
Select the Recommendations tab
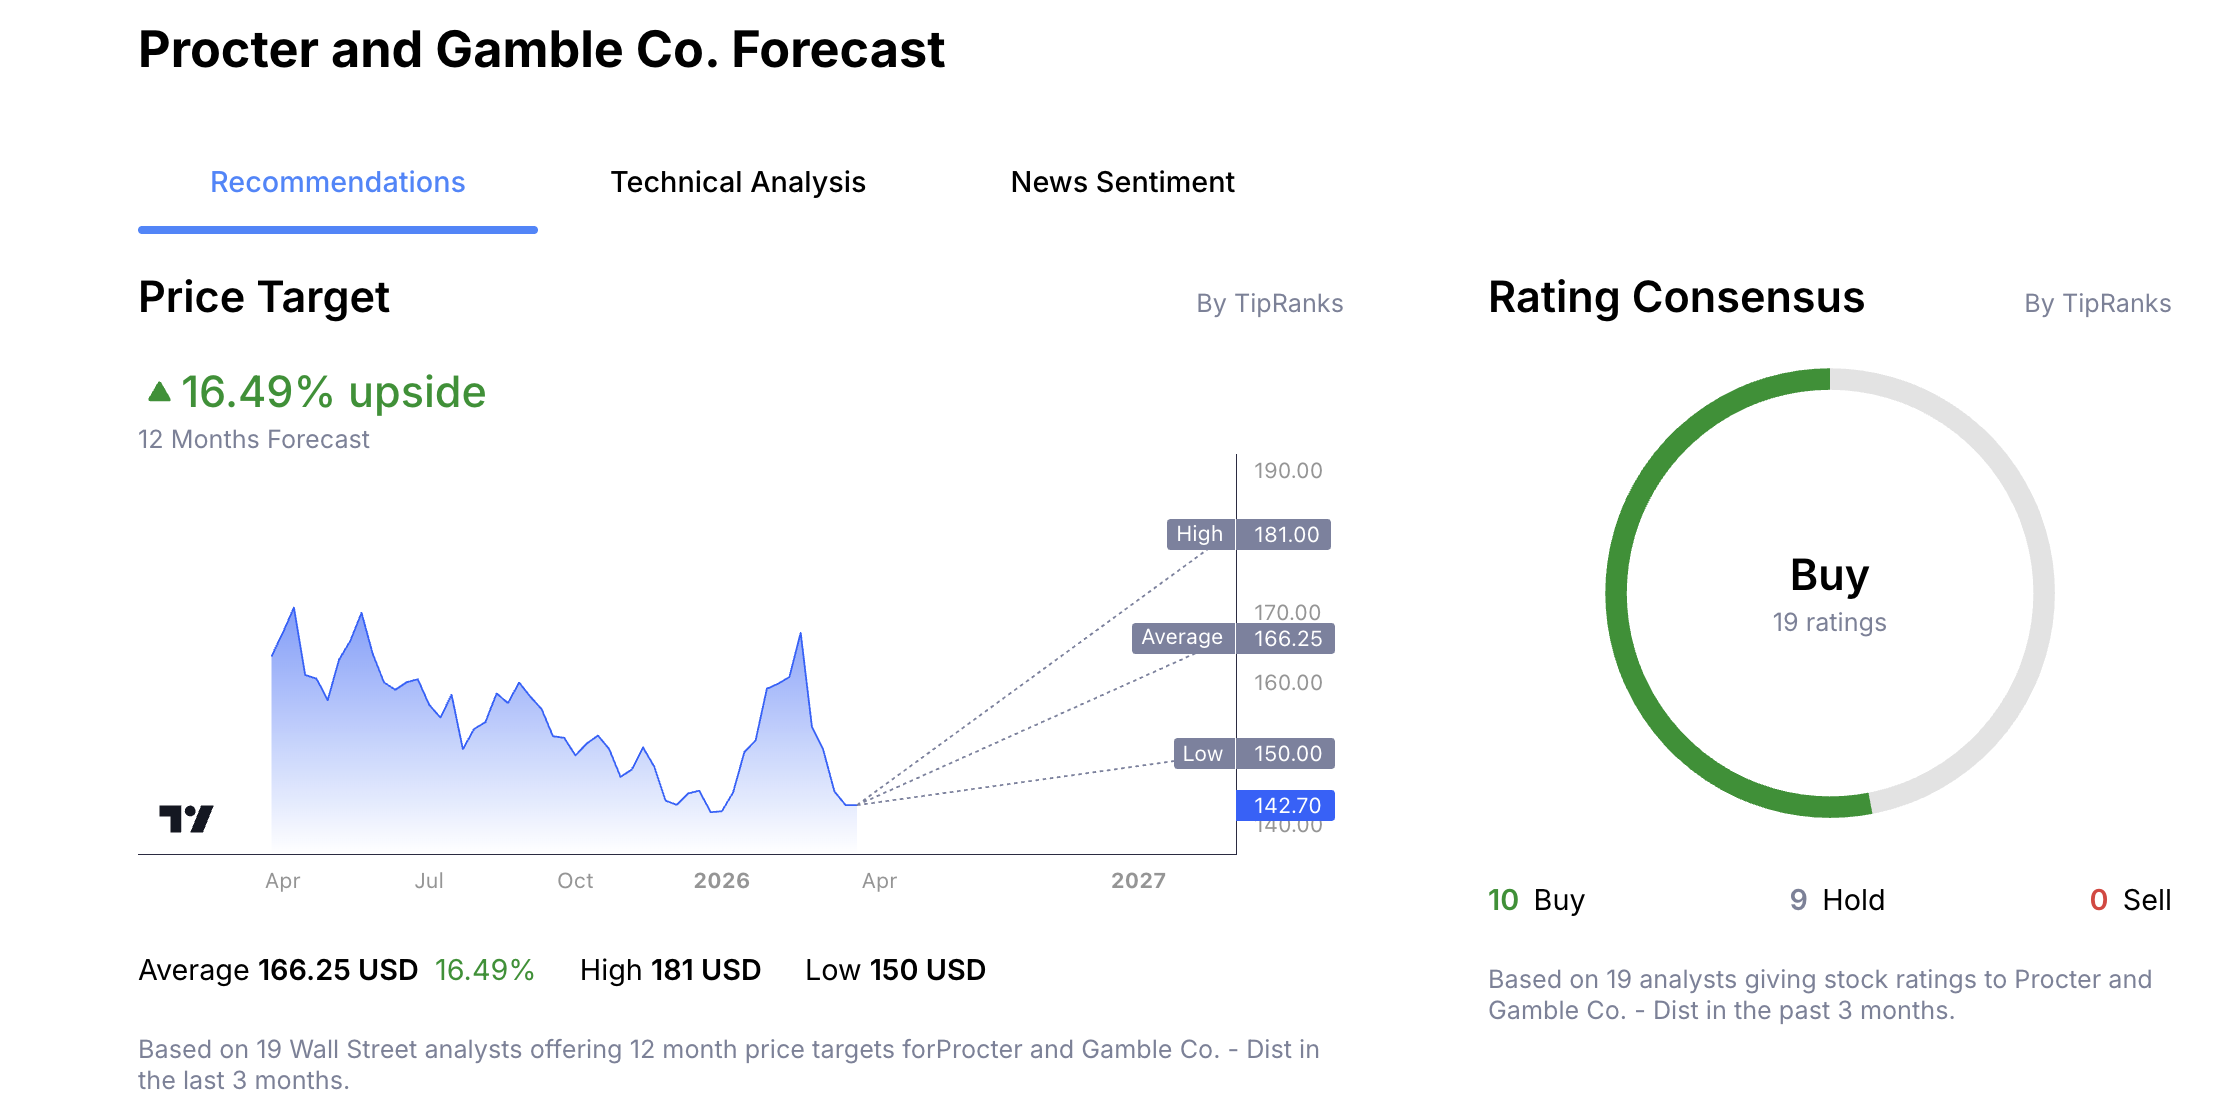click(x=337, y=182)
